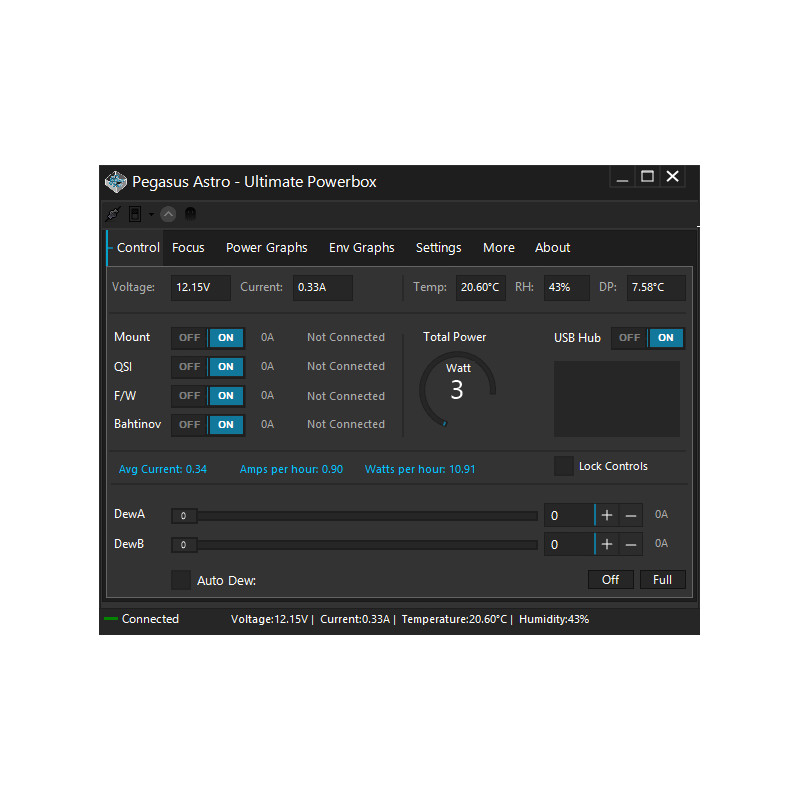Click the ghost icon in the toolbar
800x800 pixels.
[190, 213]
